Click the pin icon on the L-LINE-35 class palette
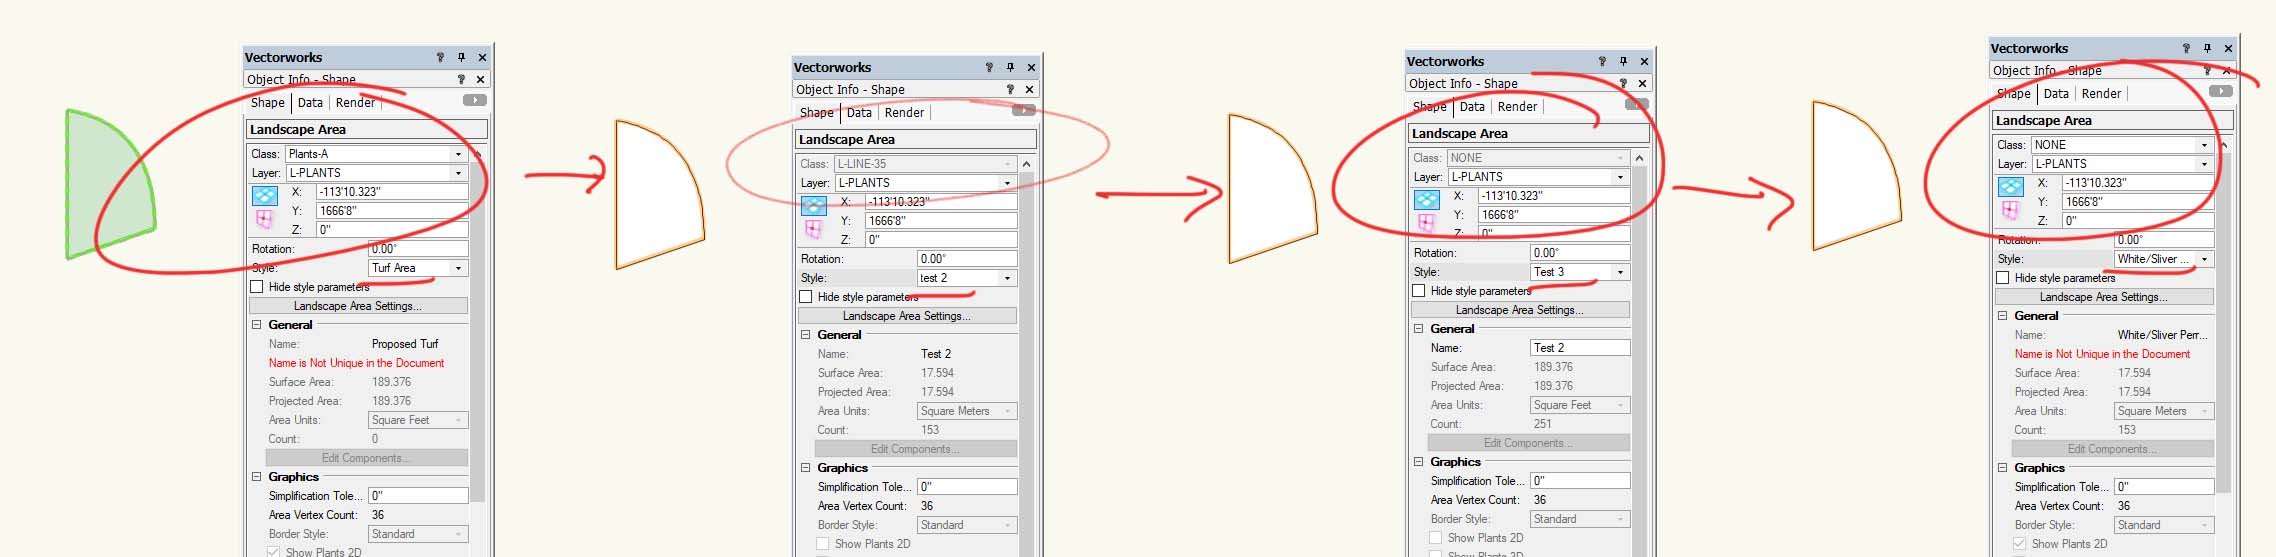The height and width of the screenshot is (557, 2276). (x=1010, y=68)
